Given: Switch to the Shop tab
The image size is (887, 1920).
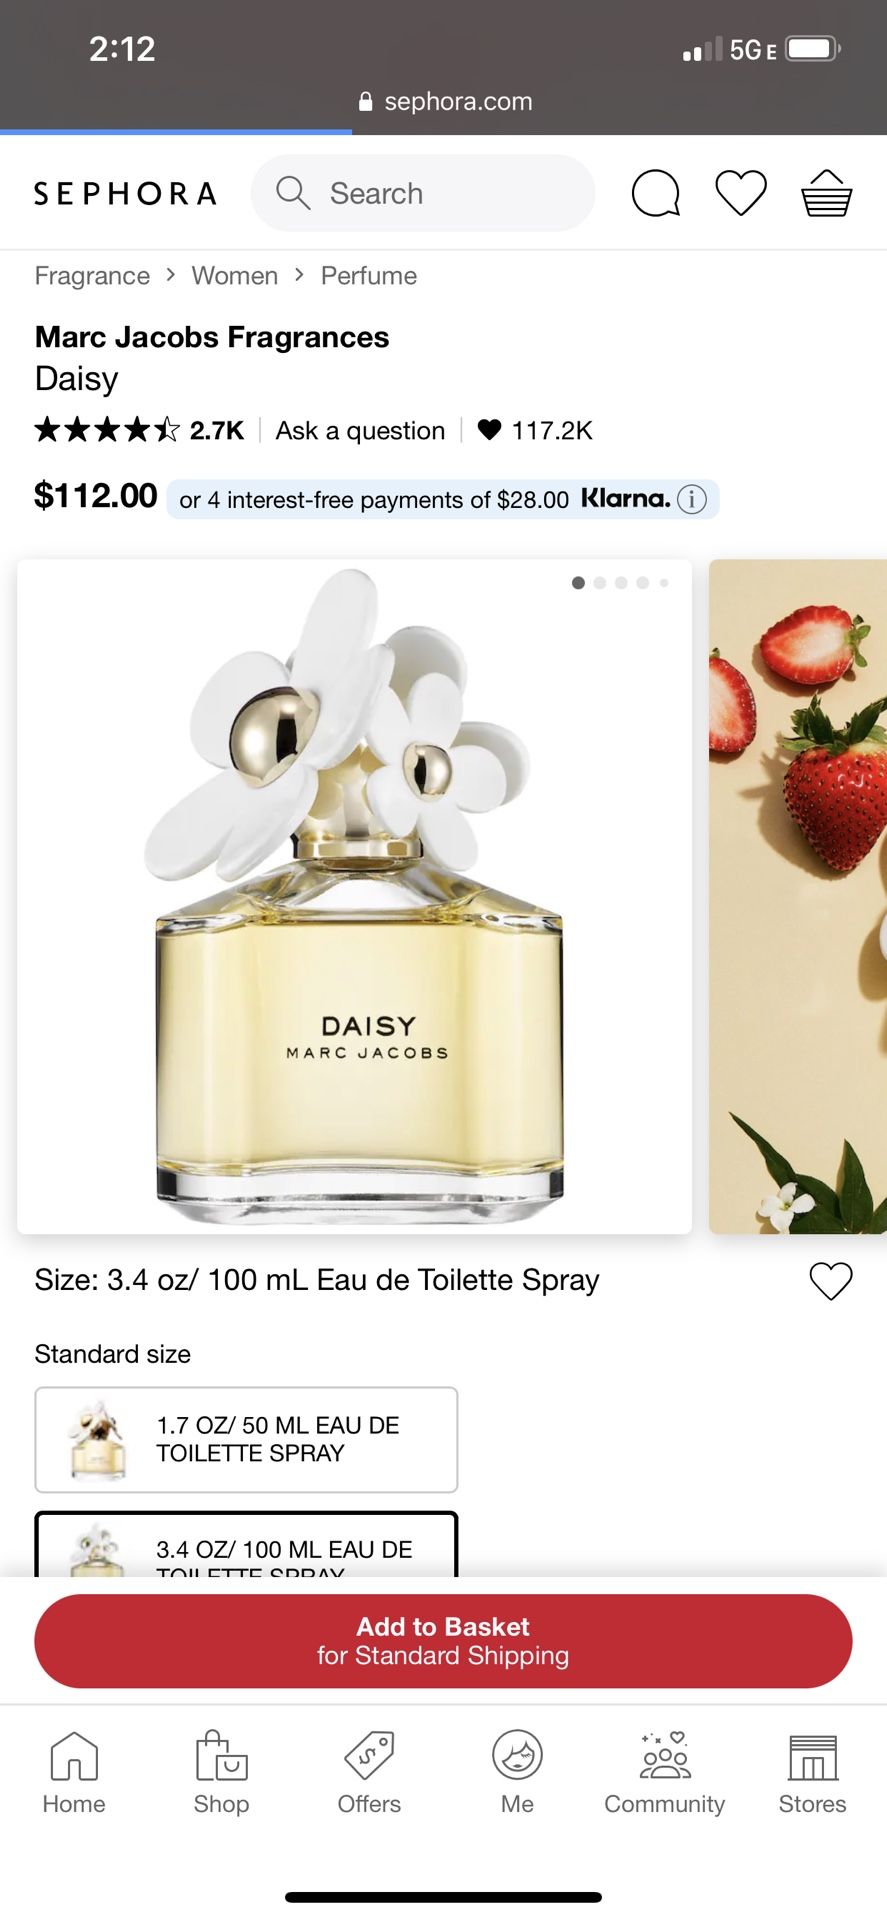Looking at the screenshot, I should [221, 1773].
